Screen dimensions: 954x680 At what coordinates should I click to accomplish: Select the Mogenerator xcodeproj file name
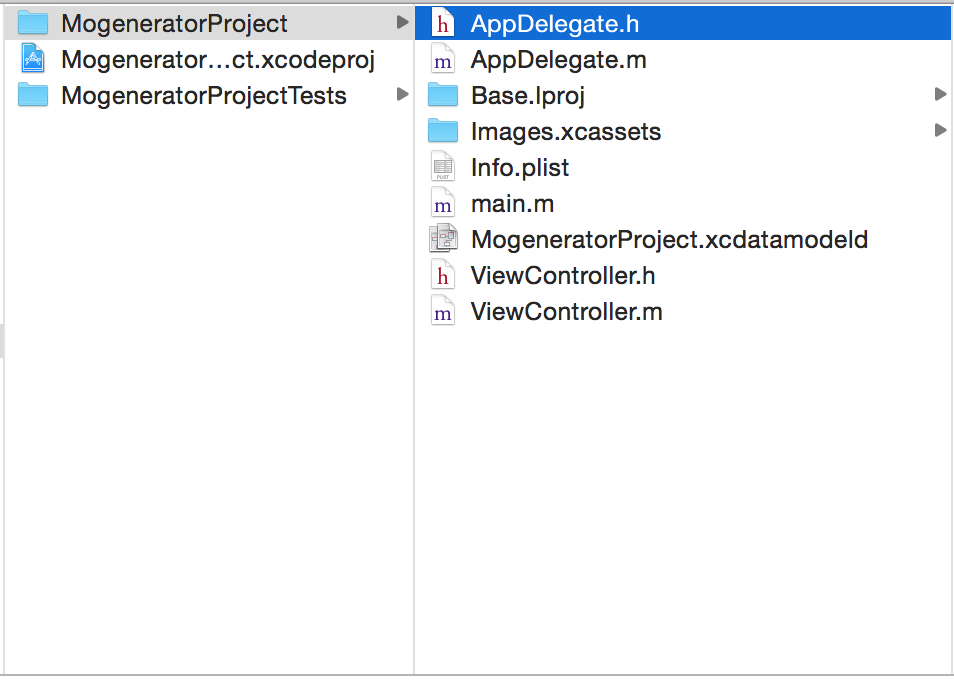(x=218, y=59)
